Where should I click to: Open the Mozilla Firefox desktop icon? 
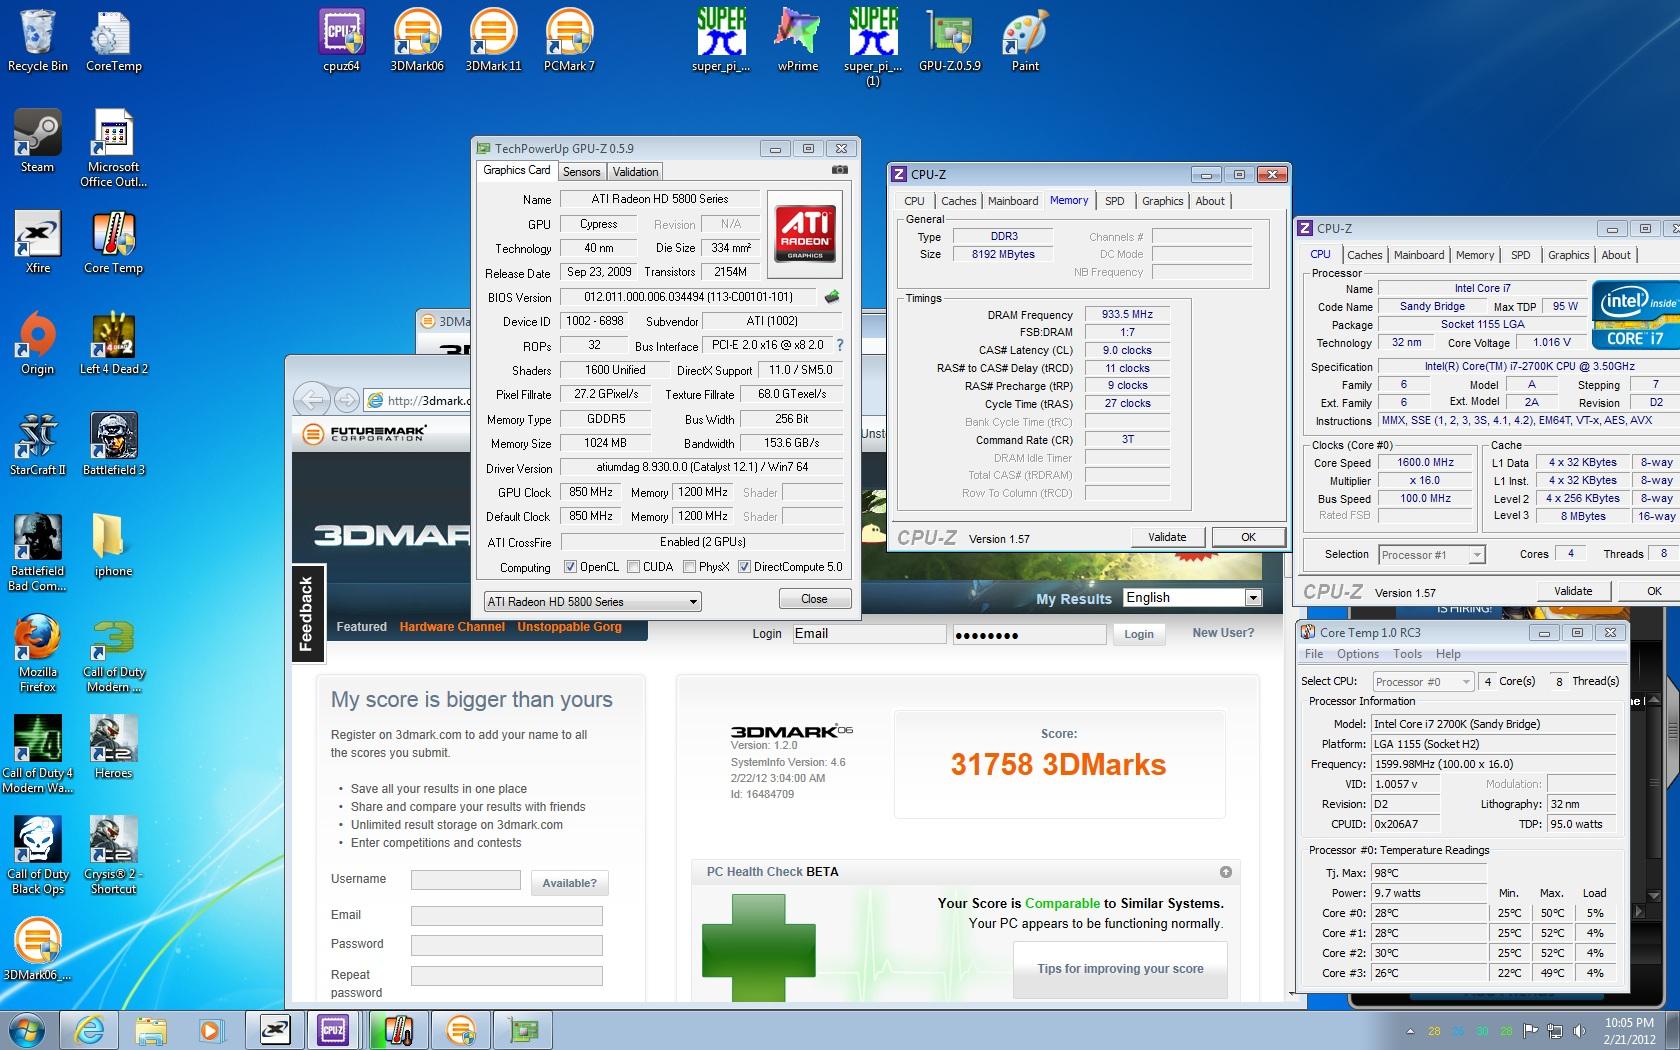click(x=38, y=653)
